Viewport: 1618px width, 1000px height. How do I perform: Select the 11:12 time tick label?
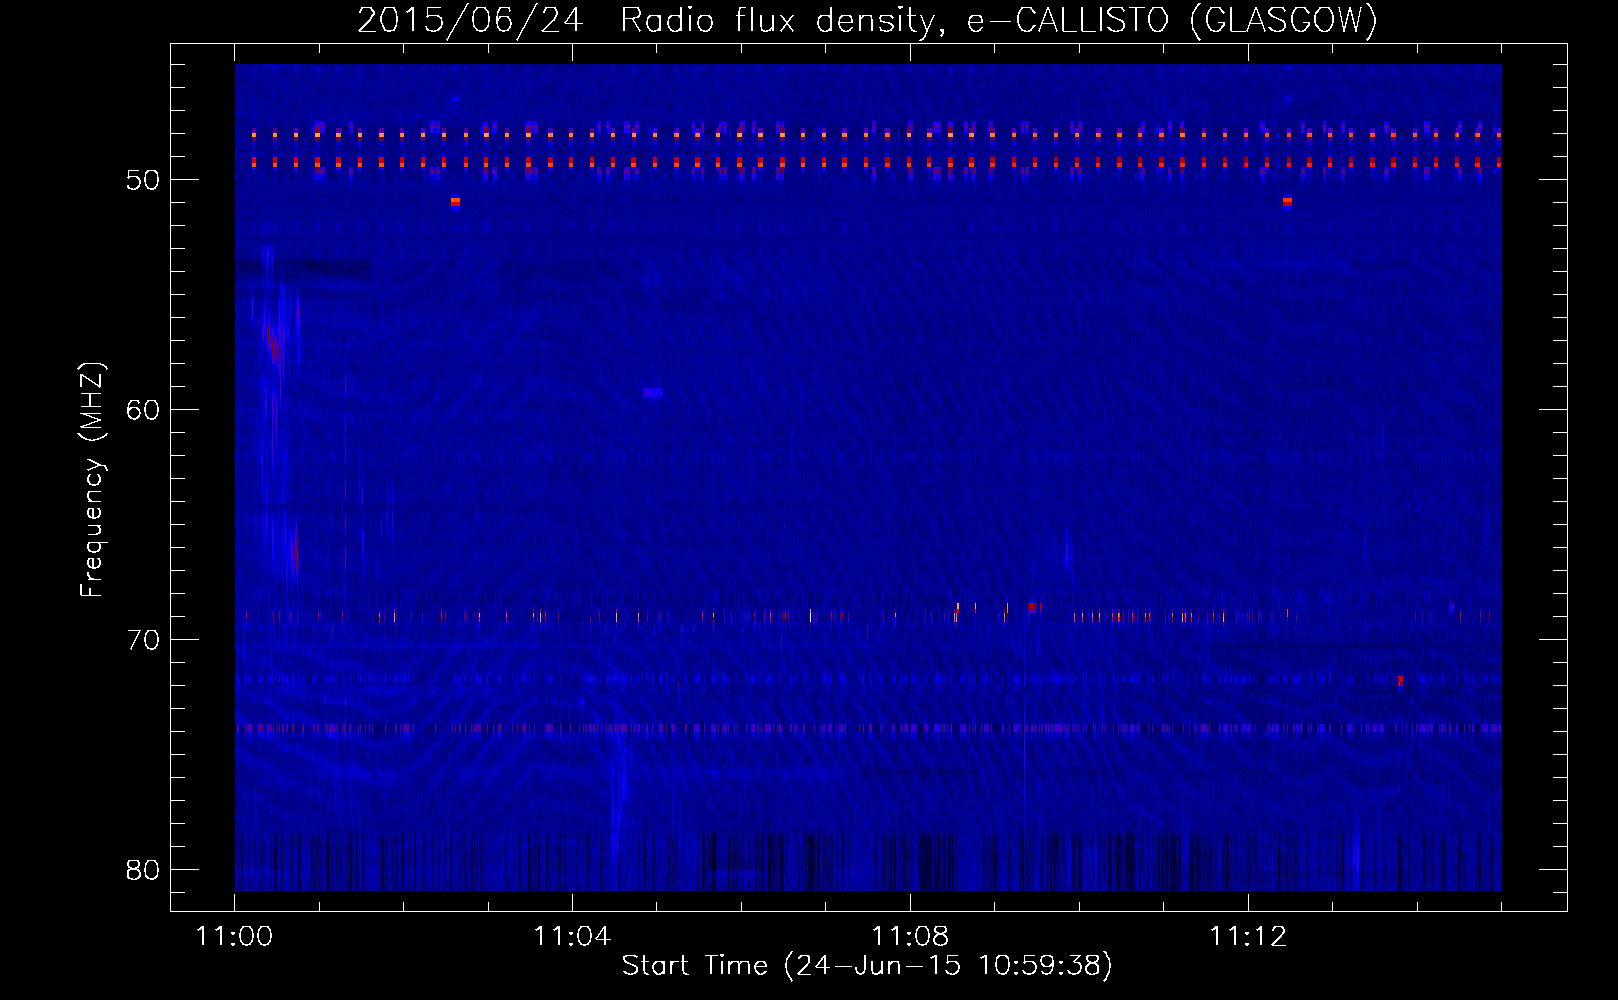(x=1248, y=936)
